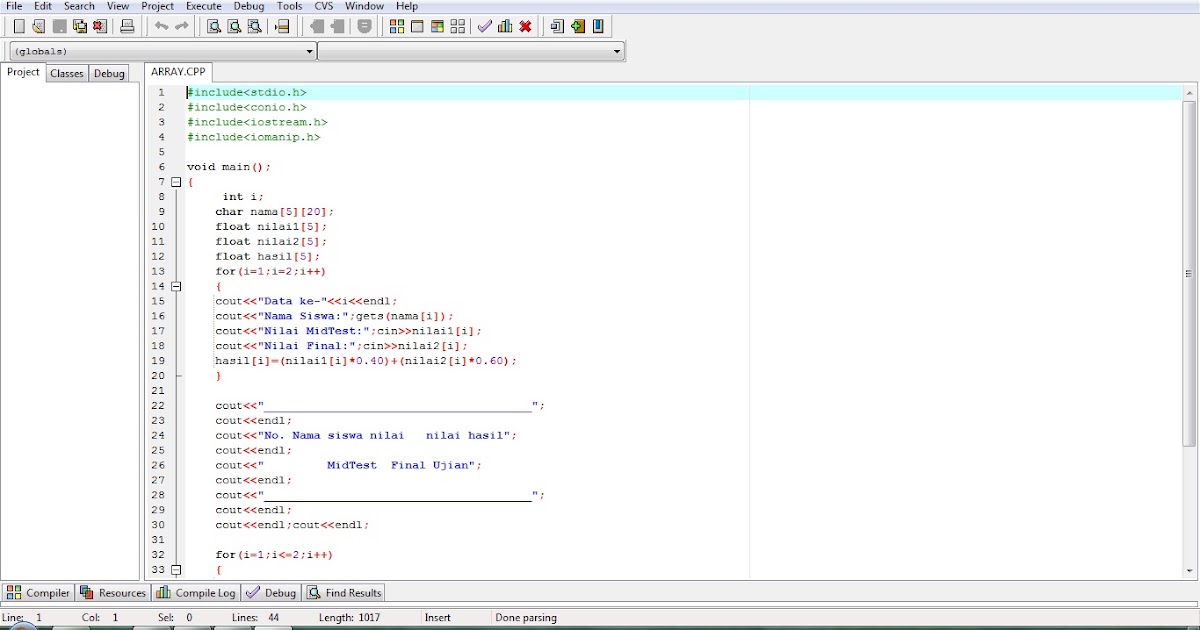This screenshot has height=630, width=1200.
Task: Click the Find magnifier icon
Action: click(x=214, y=26)
